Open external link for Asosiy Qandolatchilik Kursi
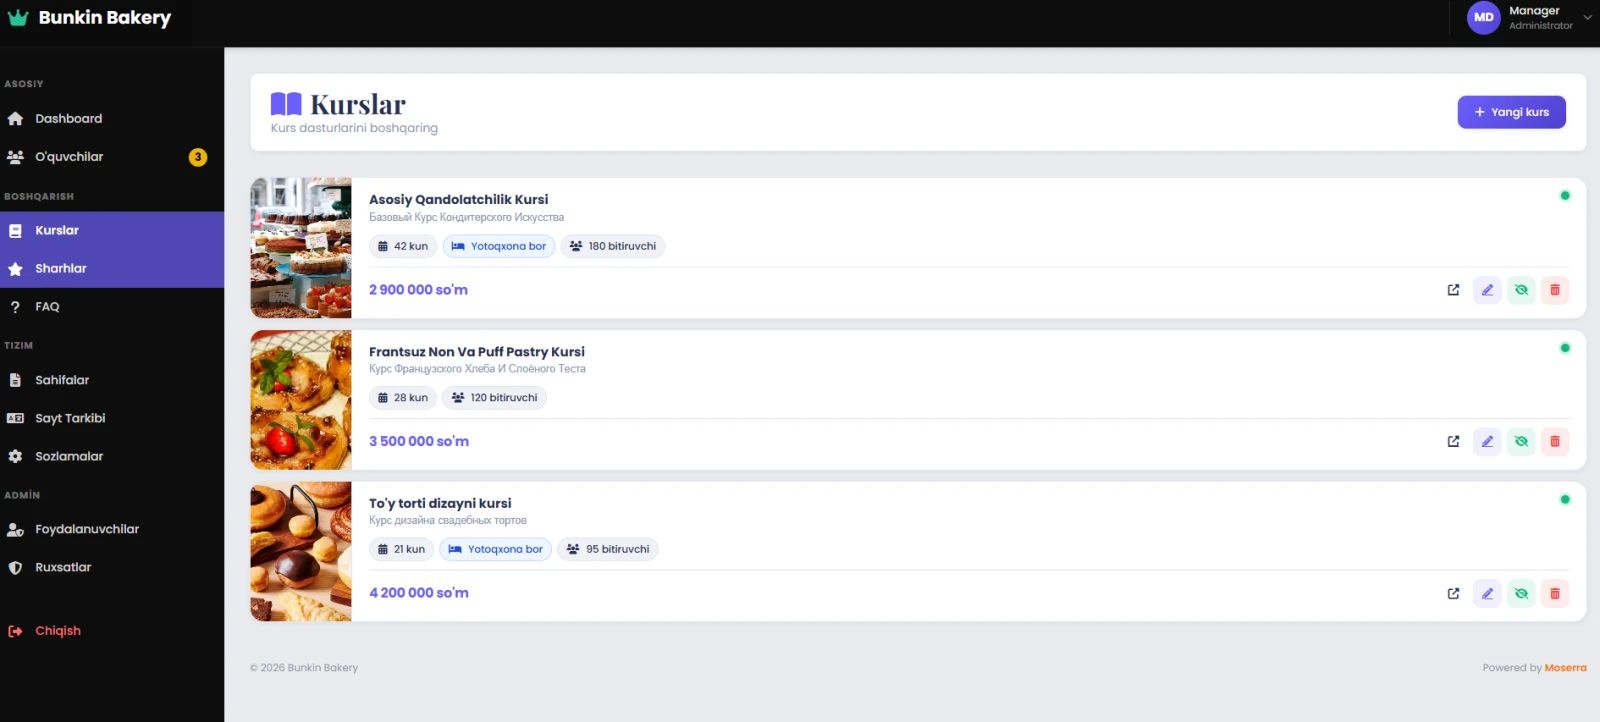 coord(1453,290)
